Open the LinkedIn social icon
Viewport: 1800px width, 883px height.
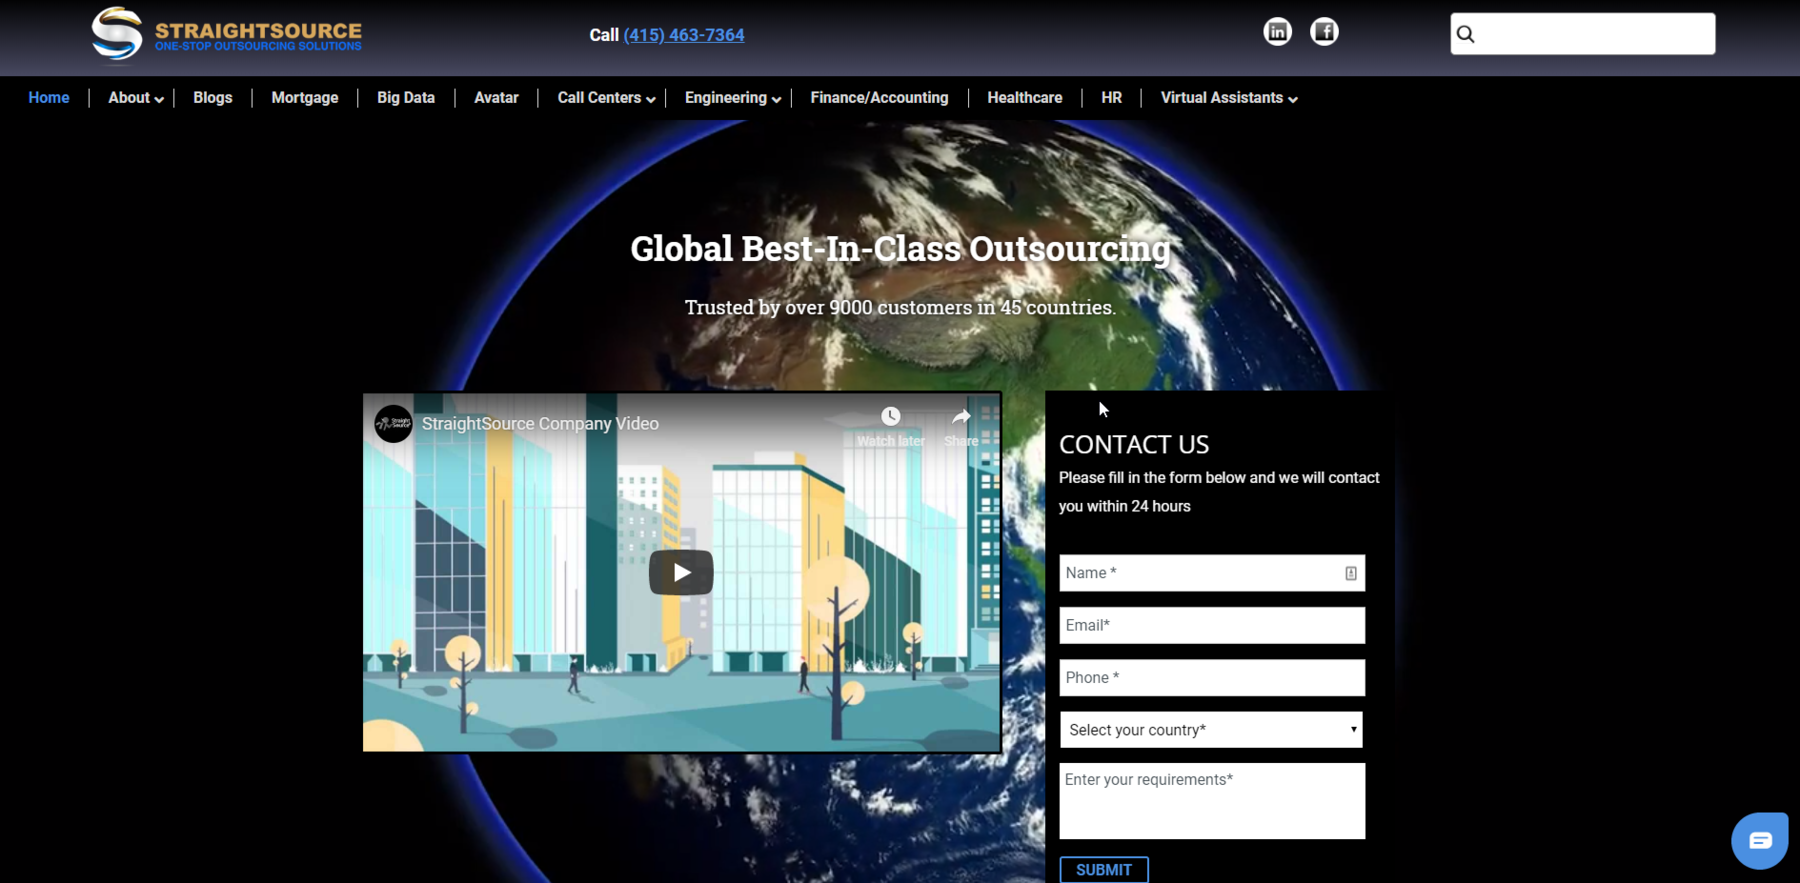click(1277, 32)
